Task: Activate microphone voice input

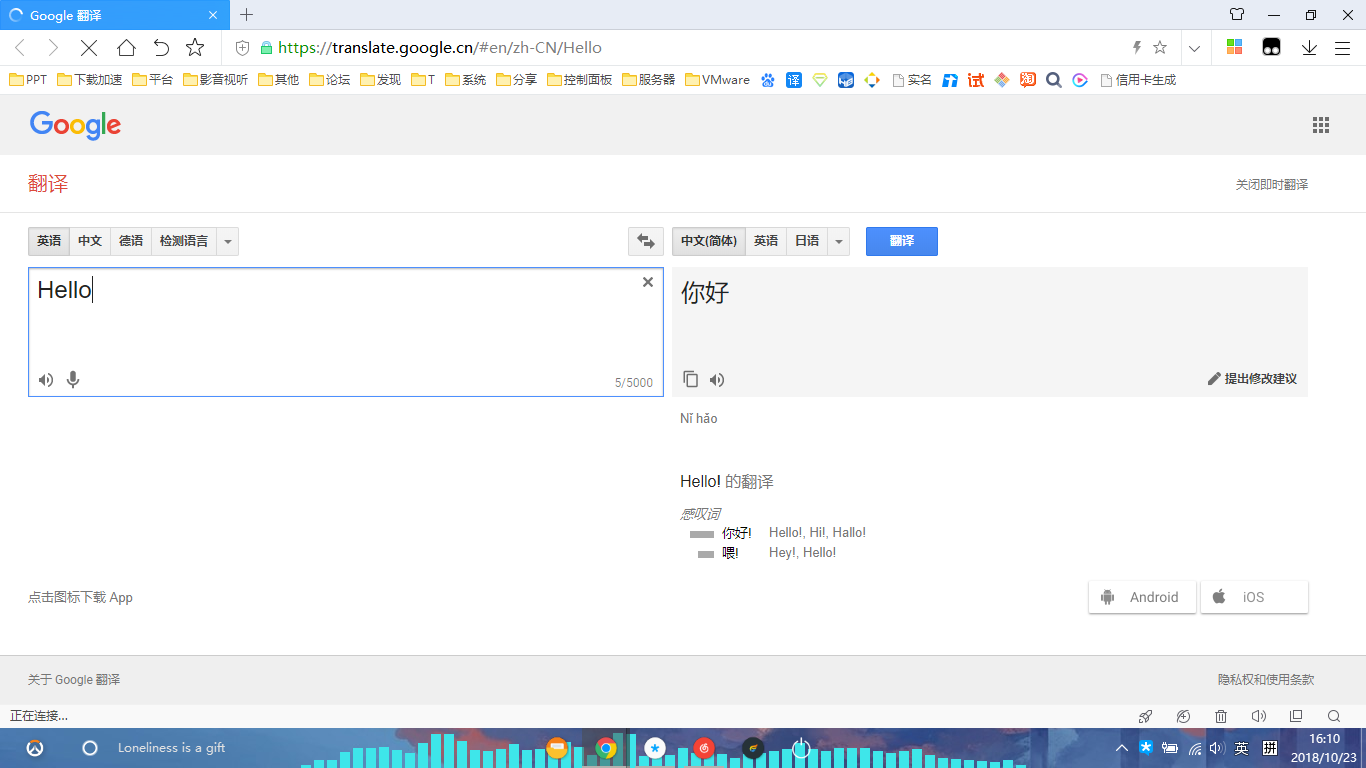Action: [73, 380]
